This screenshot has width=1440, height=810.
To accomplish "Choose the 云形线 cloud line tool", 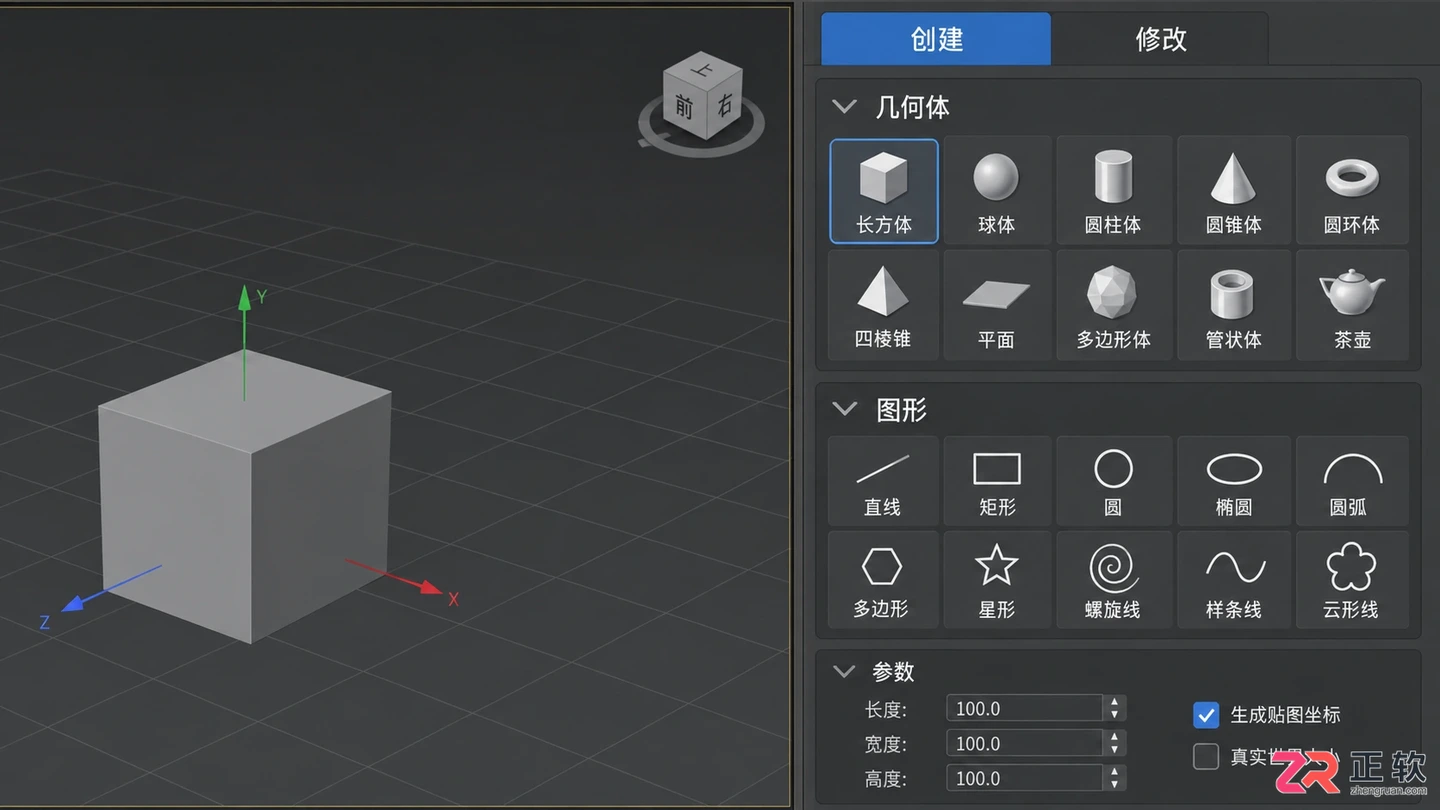I will click(1352, 580).
